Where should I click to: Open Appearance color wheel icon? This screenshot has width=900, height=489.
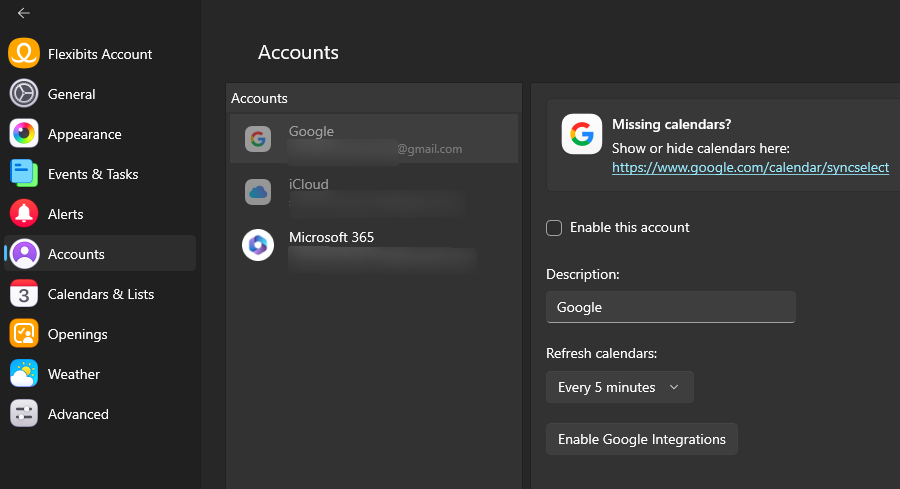pyautogui.click(x=24, y=134)
